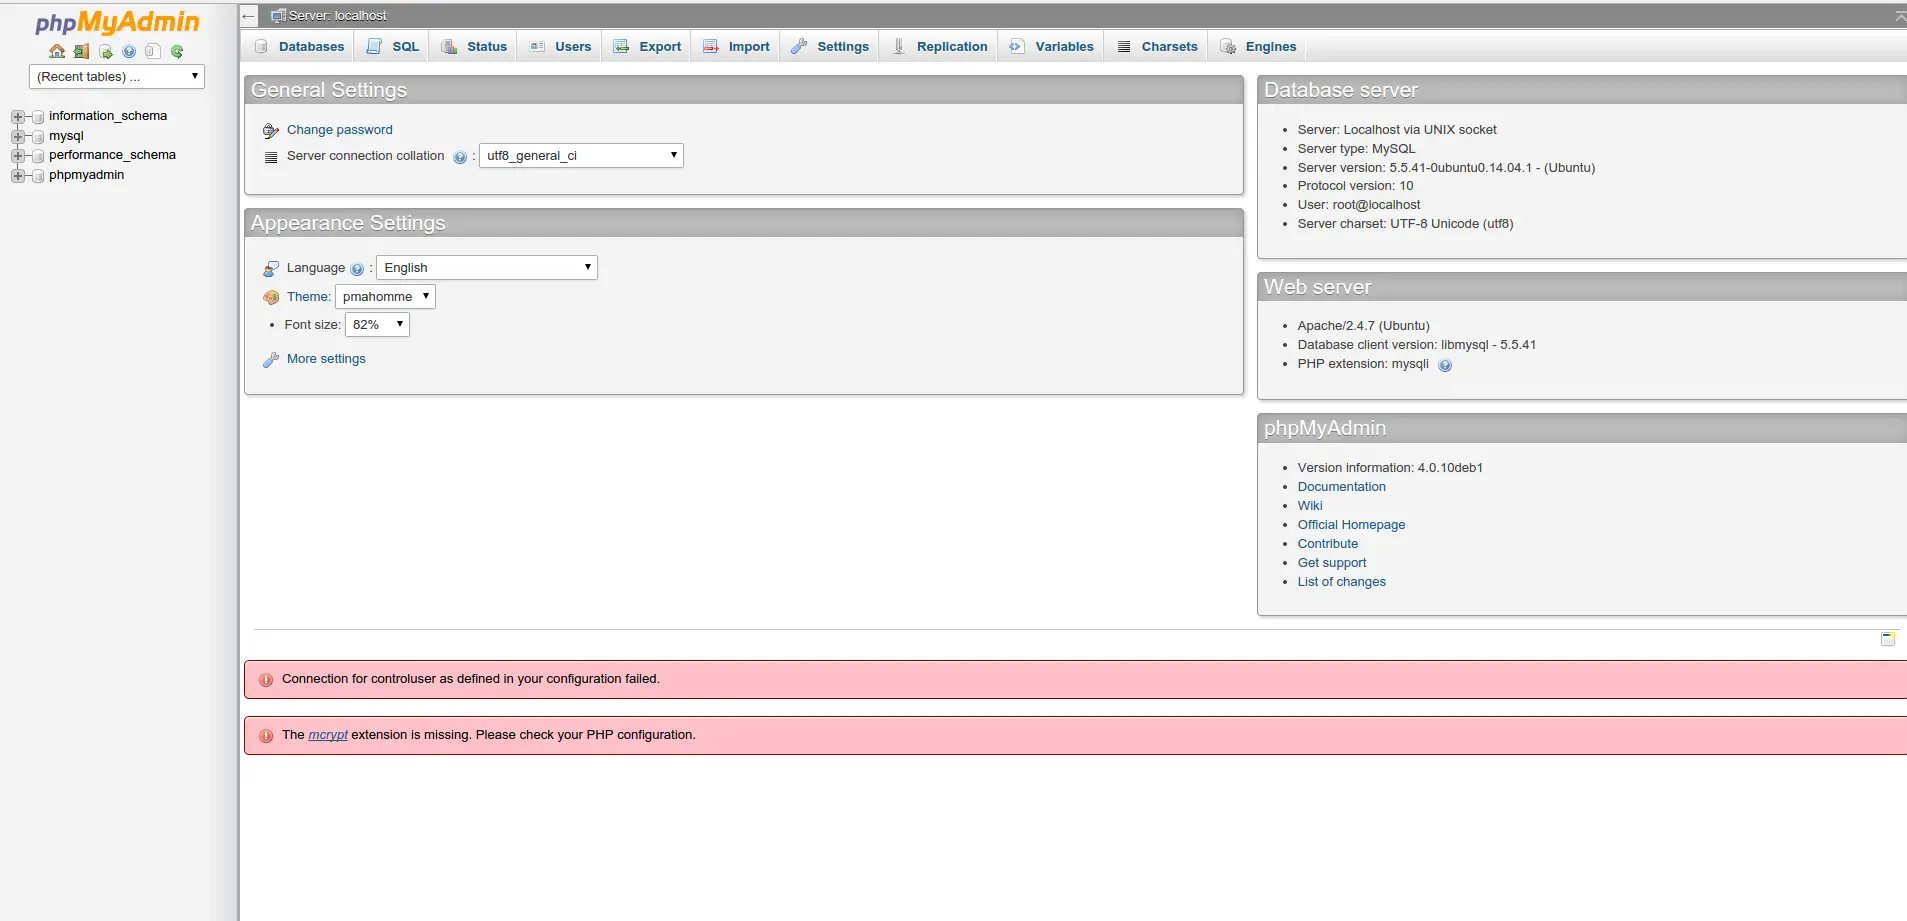Switch to the Databases tab
Image resolution: width=1907 pixels, height=921 pixels.
pos(299,47)
